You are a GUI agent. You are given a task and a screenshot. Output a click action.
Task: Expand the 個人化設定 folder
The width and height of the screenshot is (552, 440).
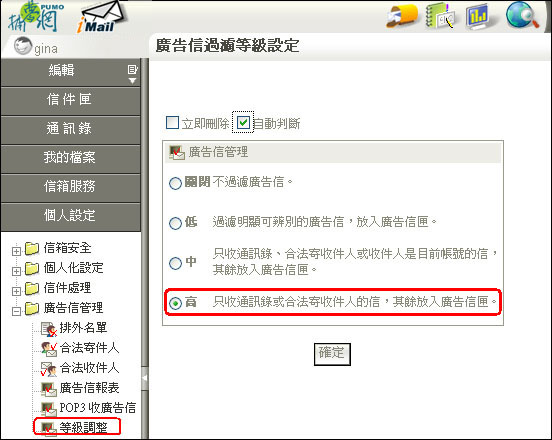click(x=16, y=271)
